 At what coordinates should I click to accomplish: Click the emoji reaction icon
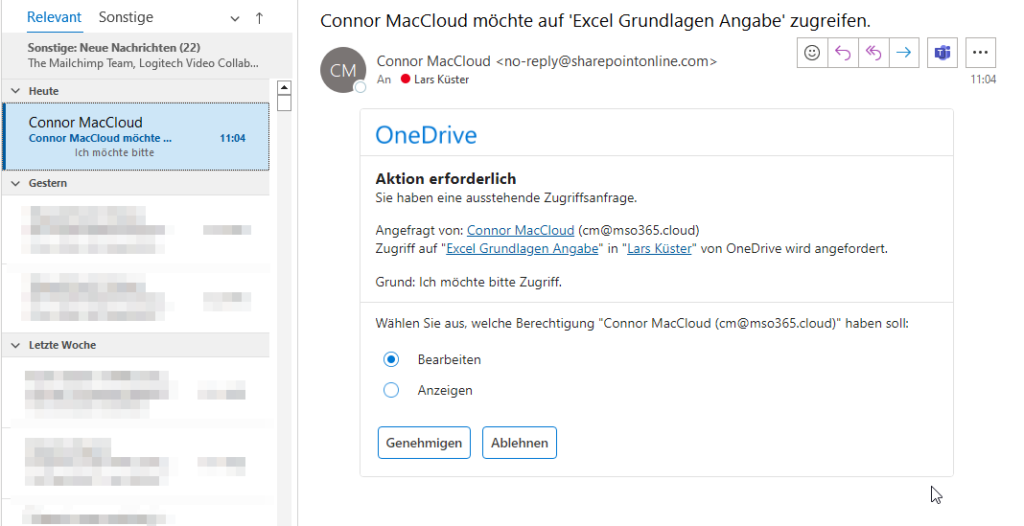tap(812, 53)
